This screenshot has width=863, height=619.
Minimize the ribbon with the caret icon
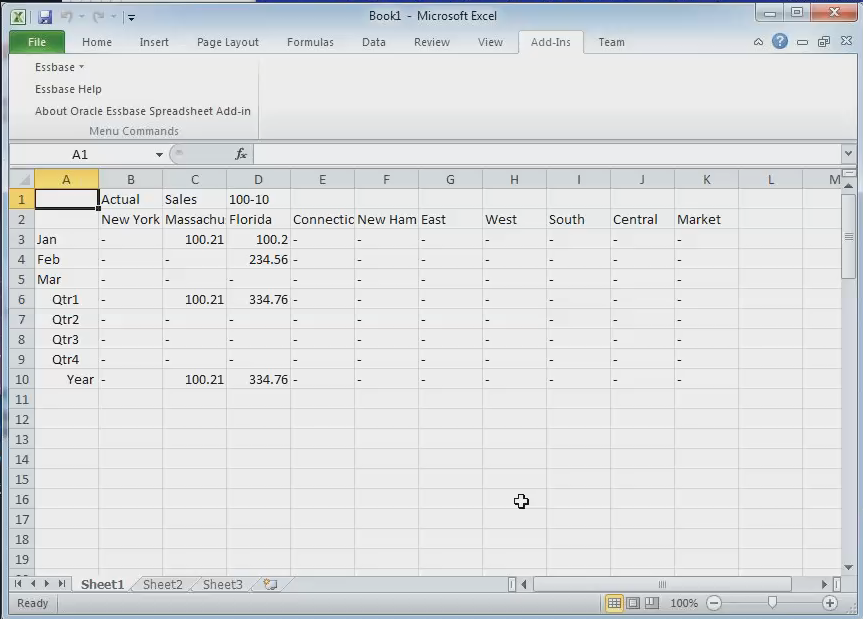point(758,42)
